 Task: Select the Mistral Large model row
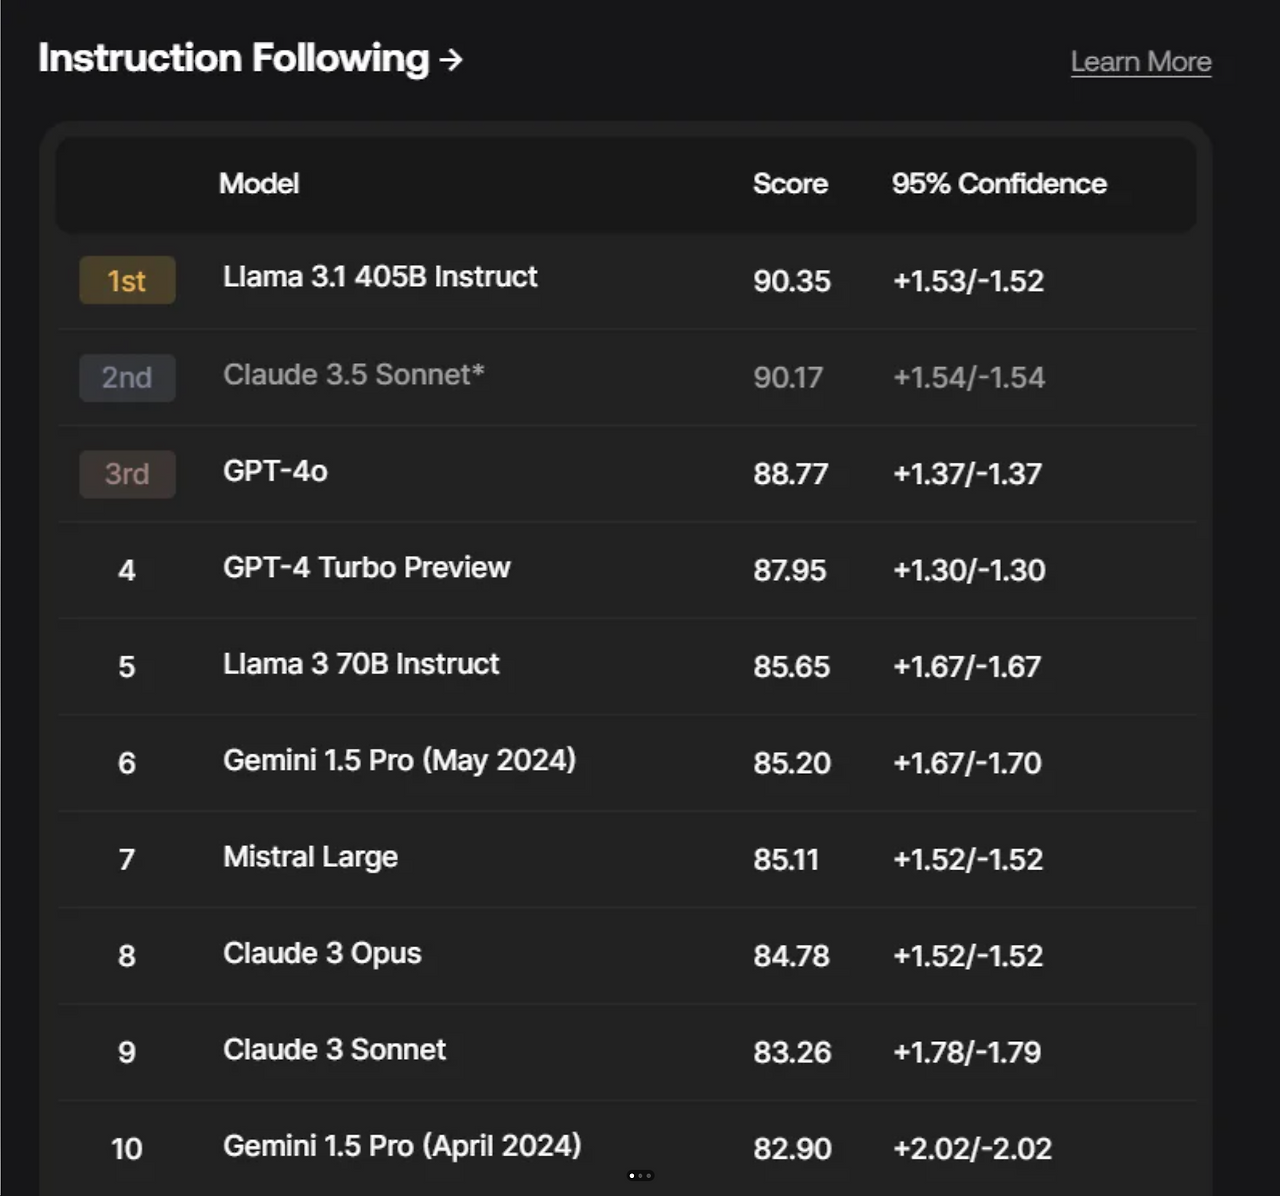click(x=310, y=857)
